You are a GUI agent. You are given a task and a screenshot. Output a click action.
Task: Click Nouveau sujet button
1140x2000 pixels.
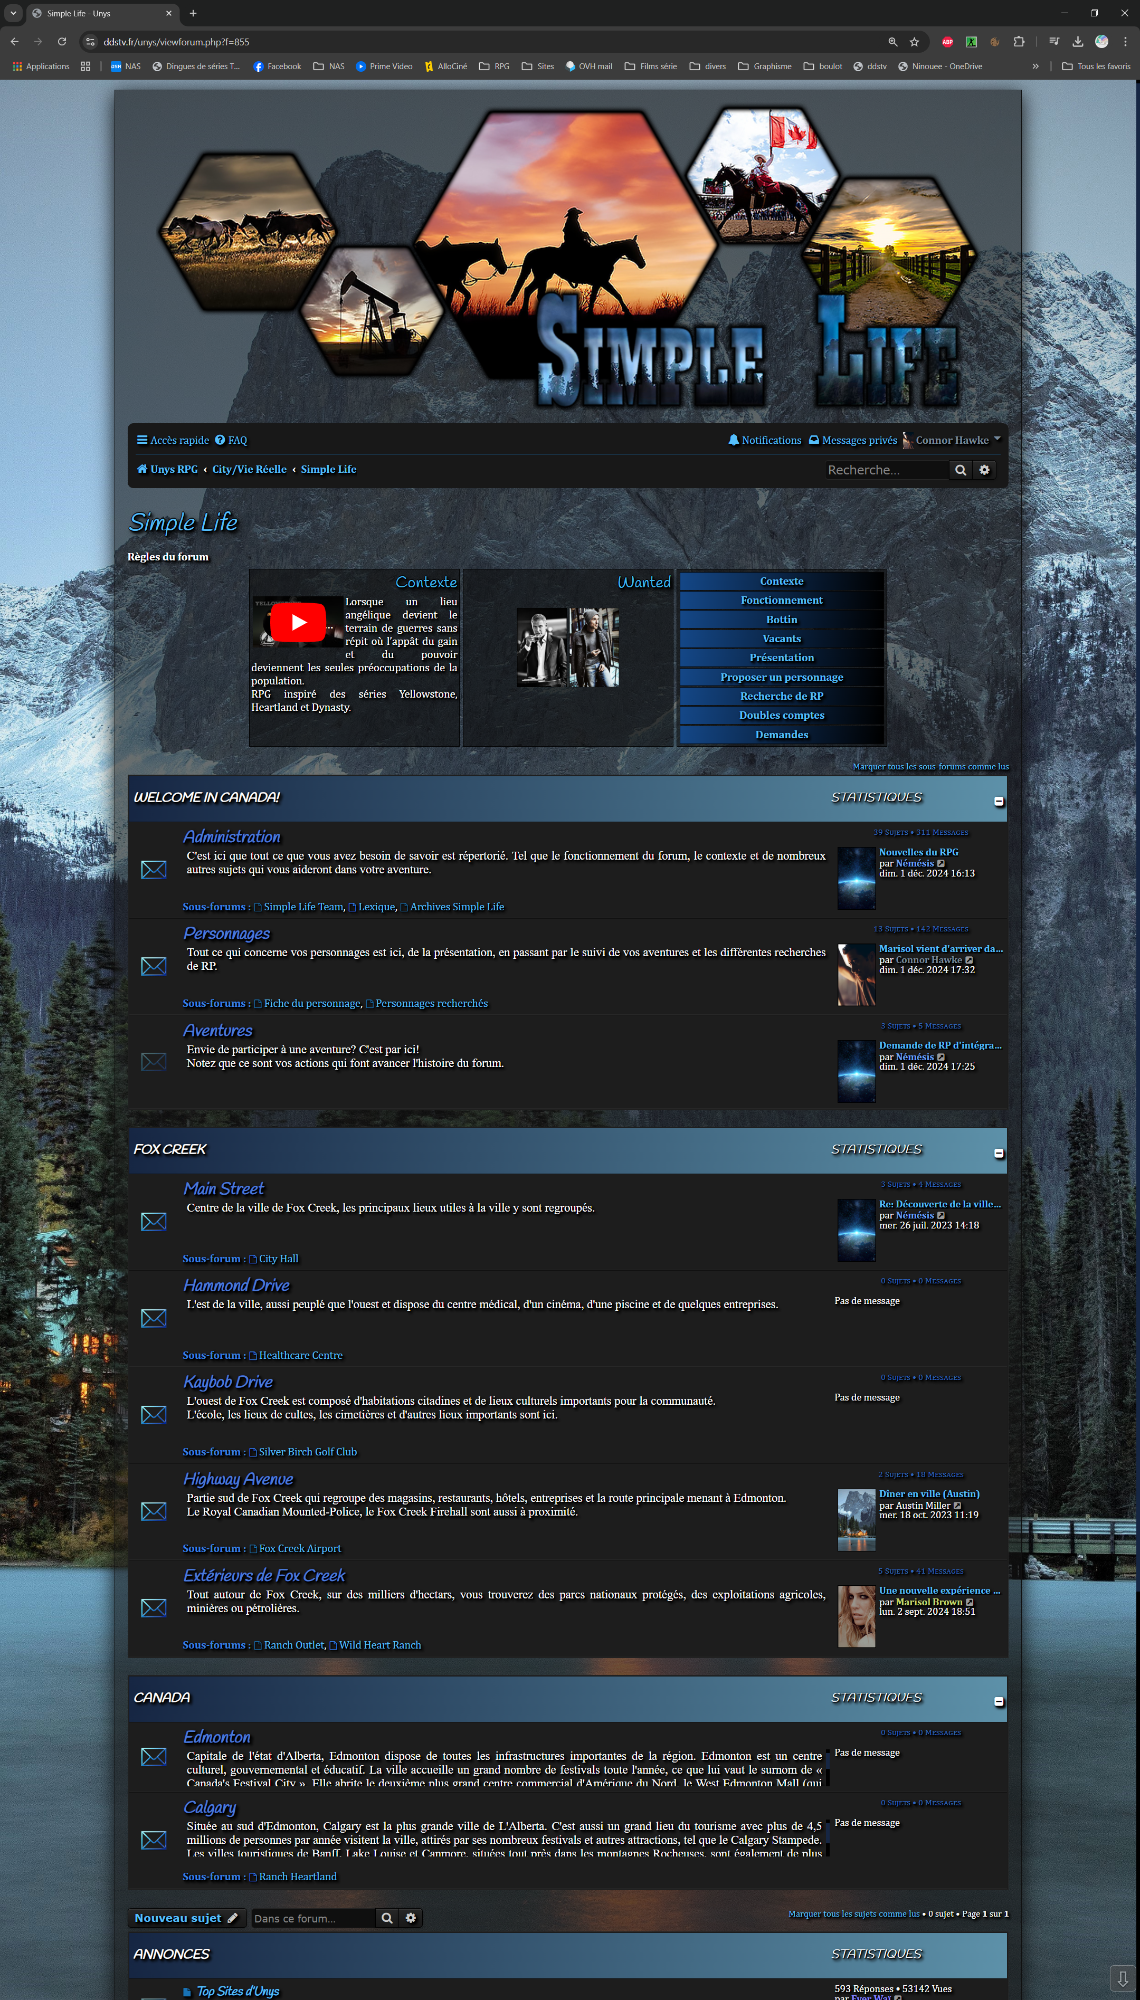(x=186, y=1918)
